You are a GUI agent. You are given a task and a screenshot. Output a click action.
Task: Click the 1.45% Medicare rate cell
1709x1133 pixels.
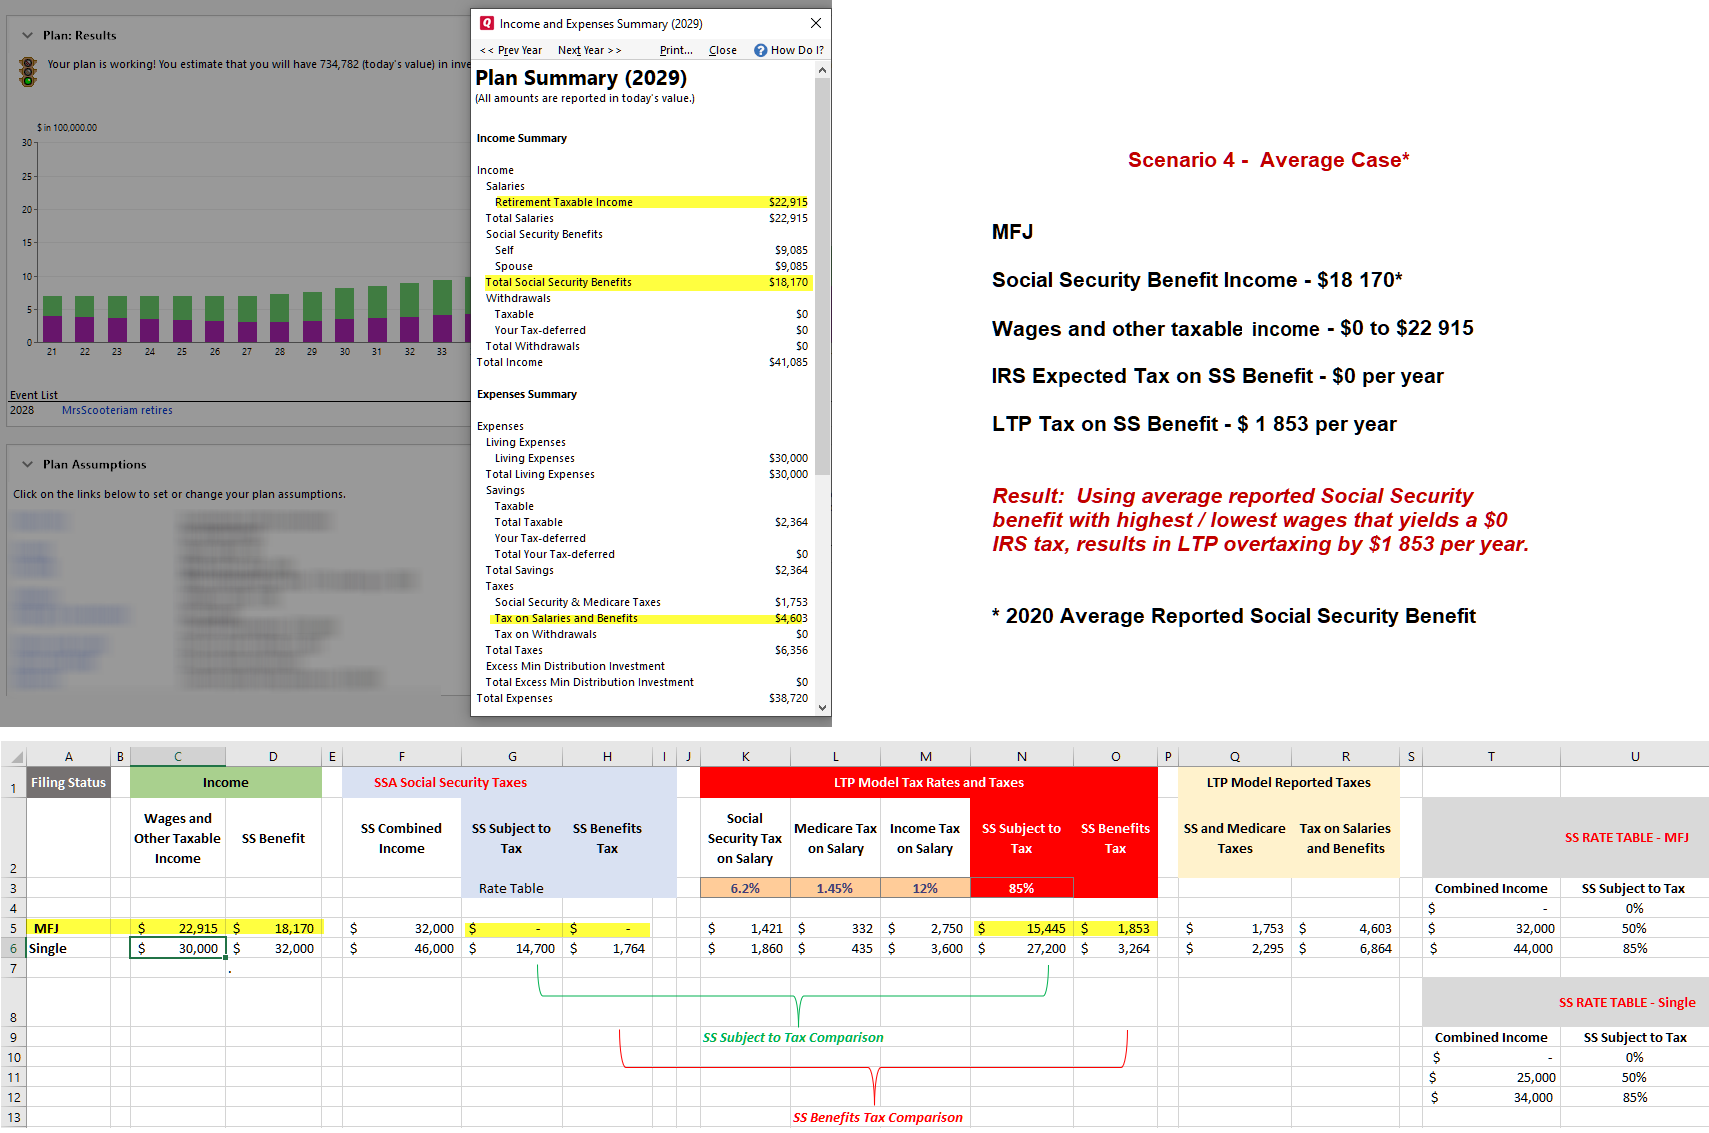[x=835, y=888]
